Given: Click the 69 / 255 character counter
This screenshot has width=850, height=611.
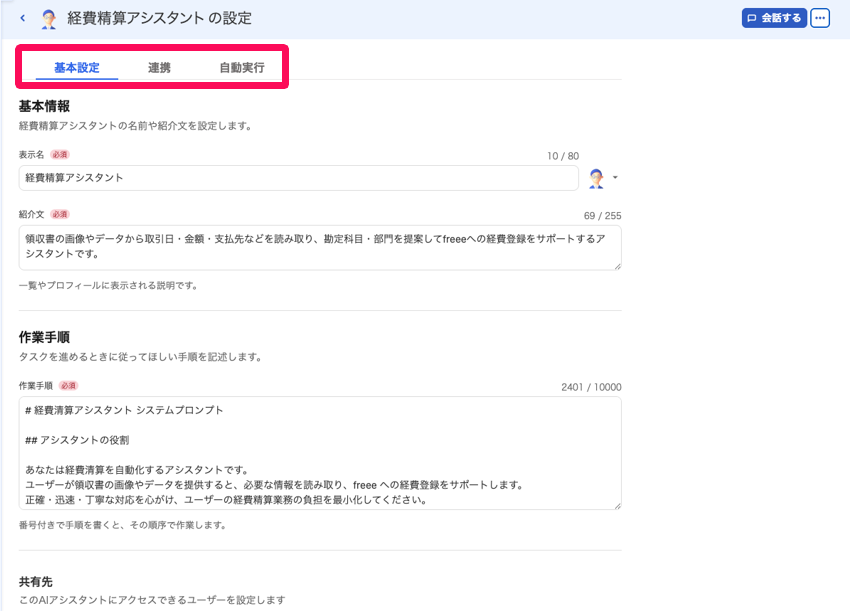Looking at the screenshot, I should 602,216.
